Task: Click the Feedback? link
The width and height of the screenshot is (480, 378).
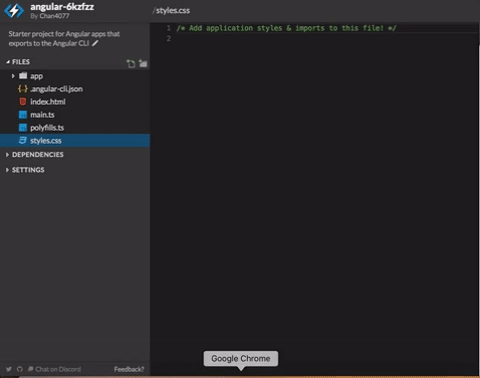Action: [x=129, y=369]
